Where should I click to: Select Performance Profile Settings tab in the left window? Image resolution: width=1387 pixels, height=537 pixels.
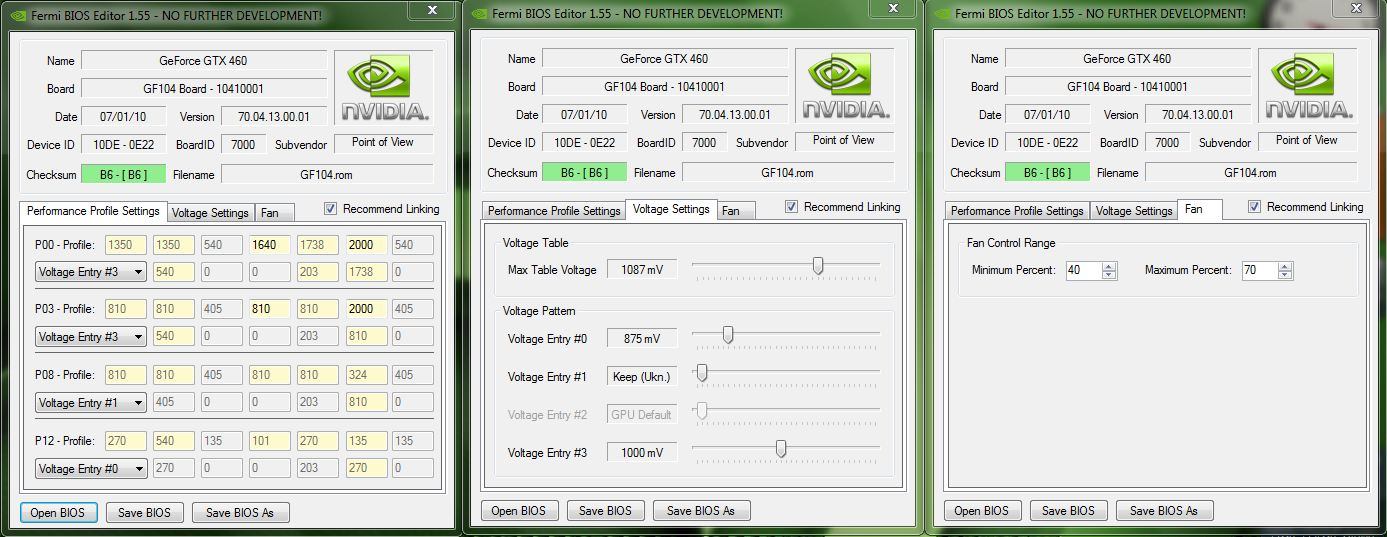pos(93,212)
